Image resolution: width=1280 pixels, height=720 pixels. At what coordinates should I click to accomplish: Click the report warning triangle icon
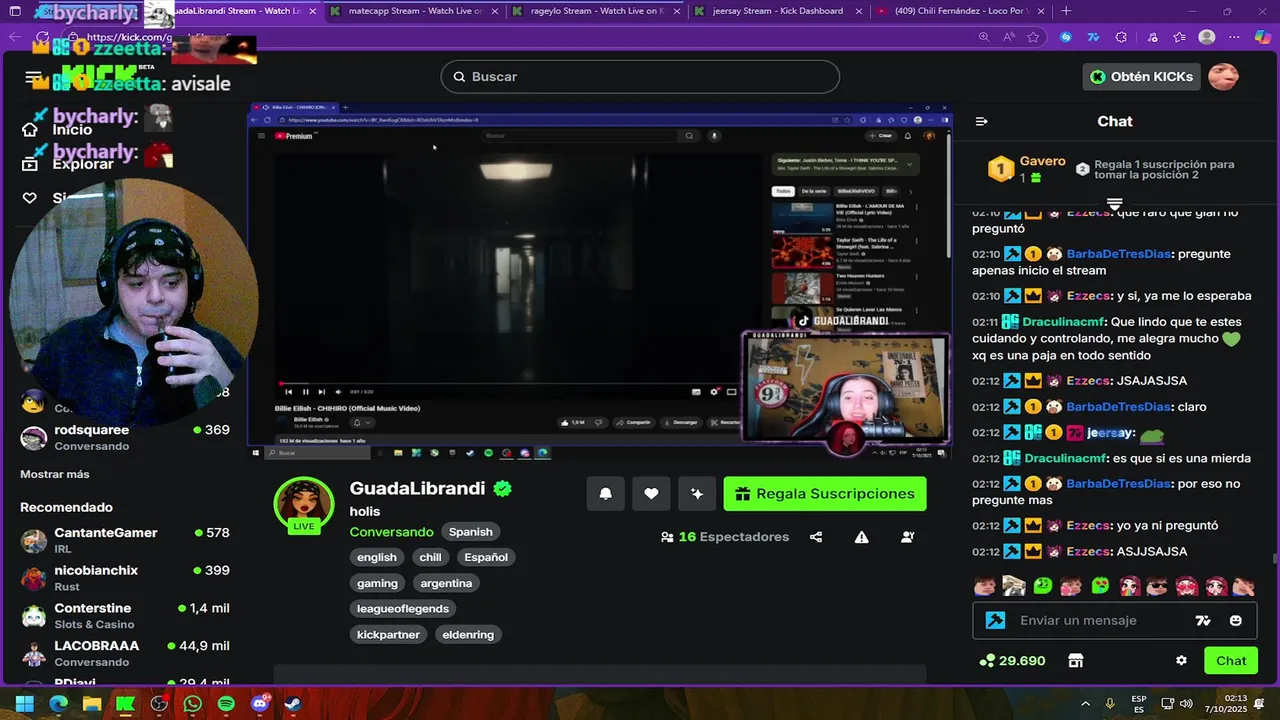click(861, 537)
